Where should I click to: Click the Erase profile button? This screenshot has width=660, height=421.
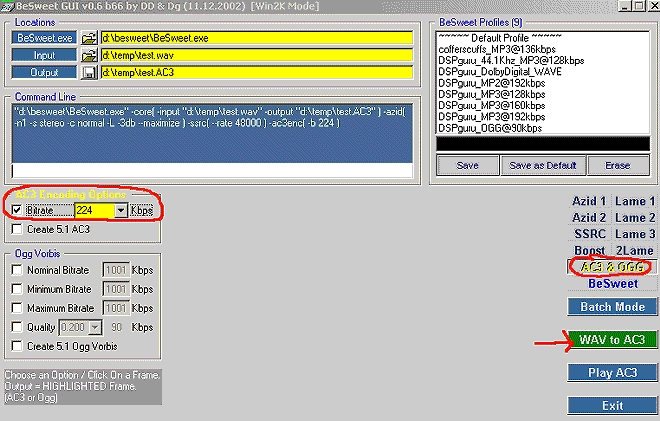tap(618, 165)
